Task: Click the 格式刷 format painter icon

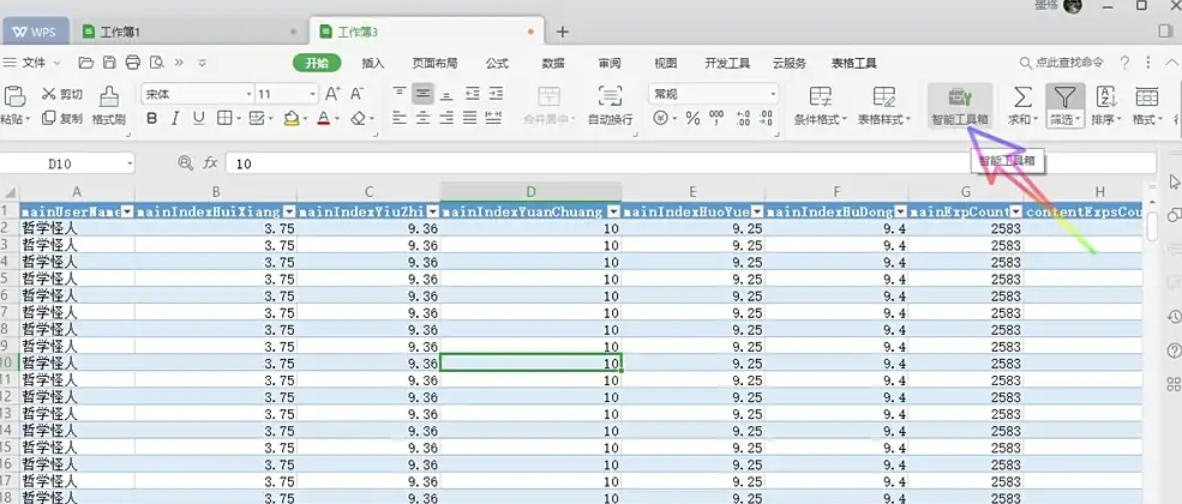Action: coord(108,97)
